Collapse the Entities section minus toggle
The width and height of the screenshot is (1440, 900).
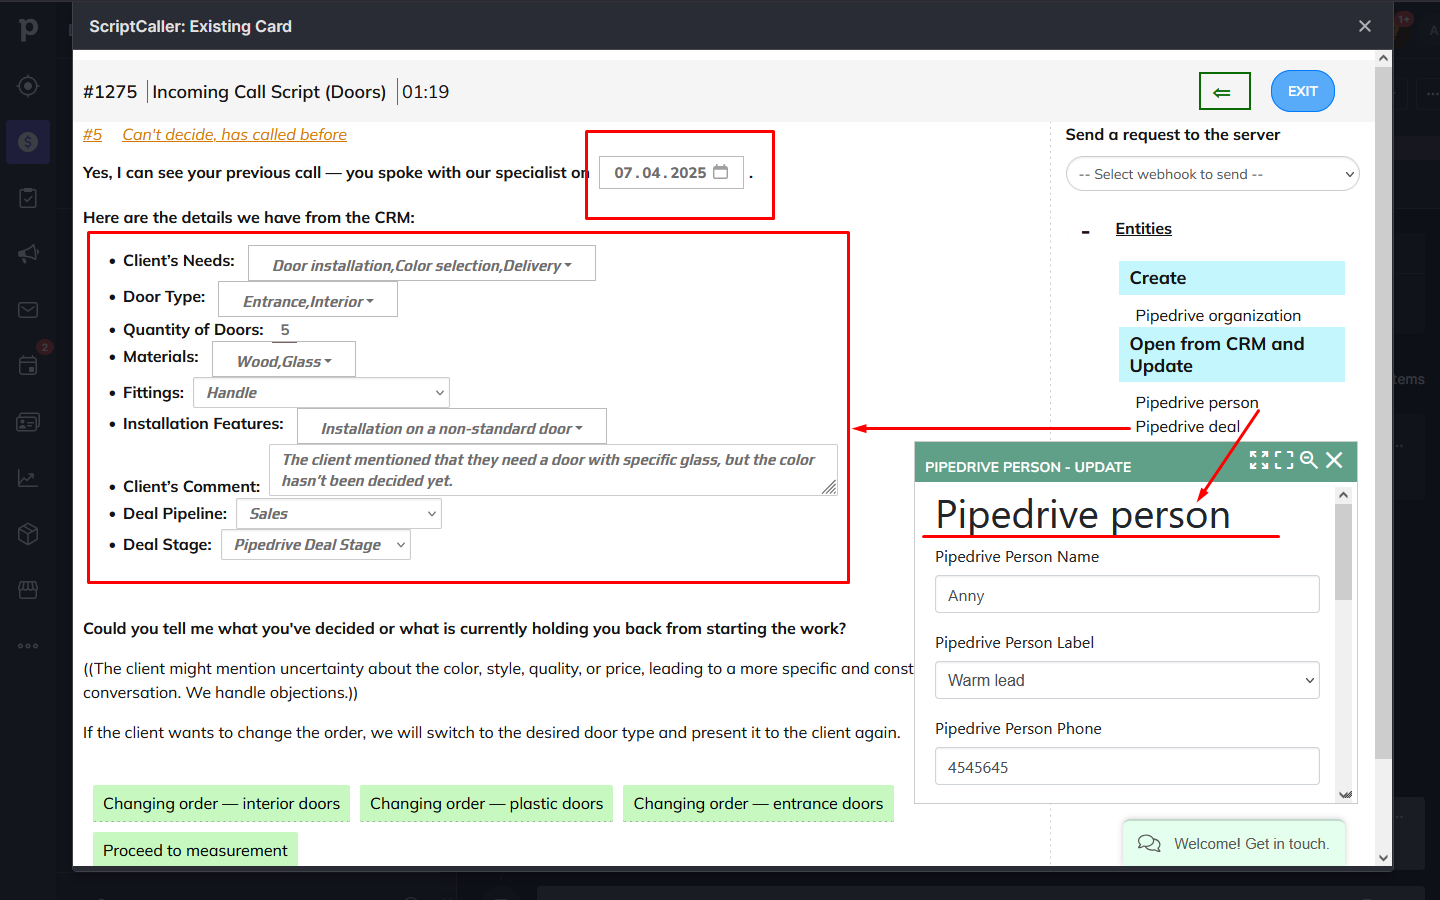[1086, 232]
